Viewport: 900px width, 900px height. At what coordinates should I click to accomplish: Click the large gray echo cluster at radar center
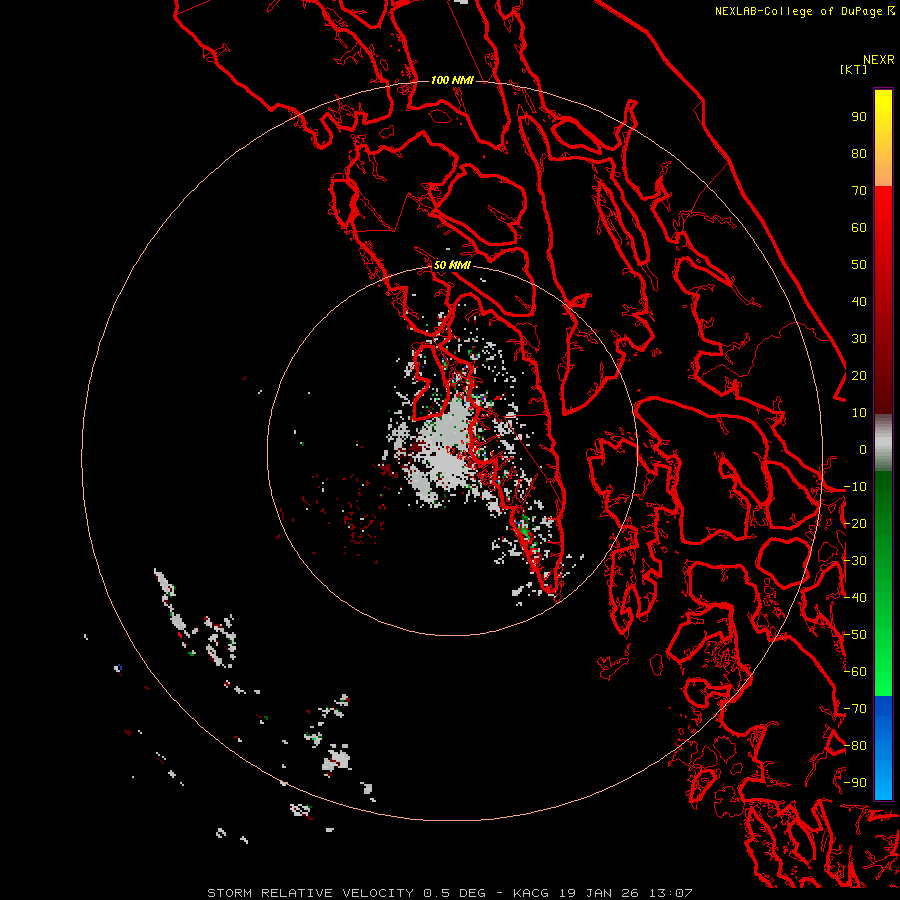click(447, 453)
